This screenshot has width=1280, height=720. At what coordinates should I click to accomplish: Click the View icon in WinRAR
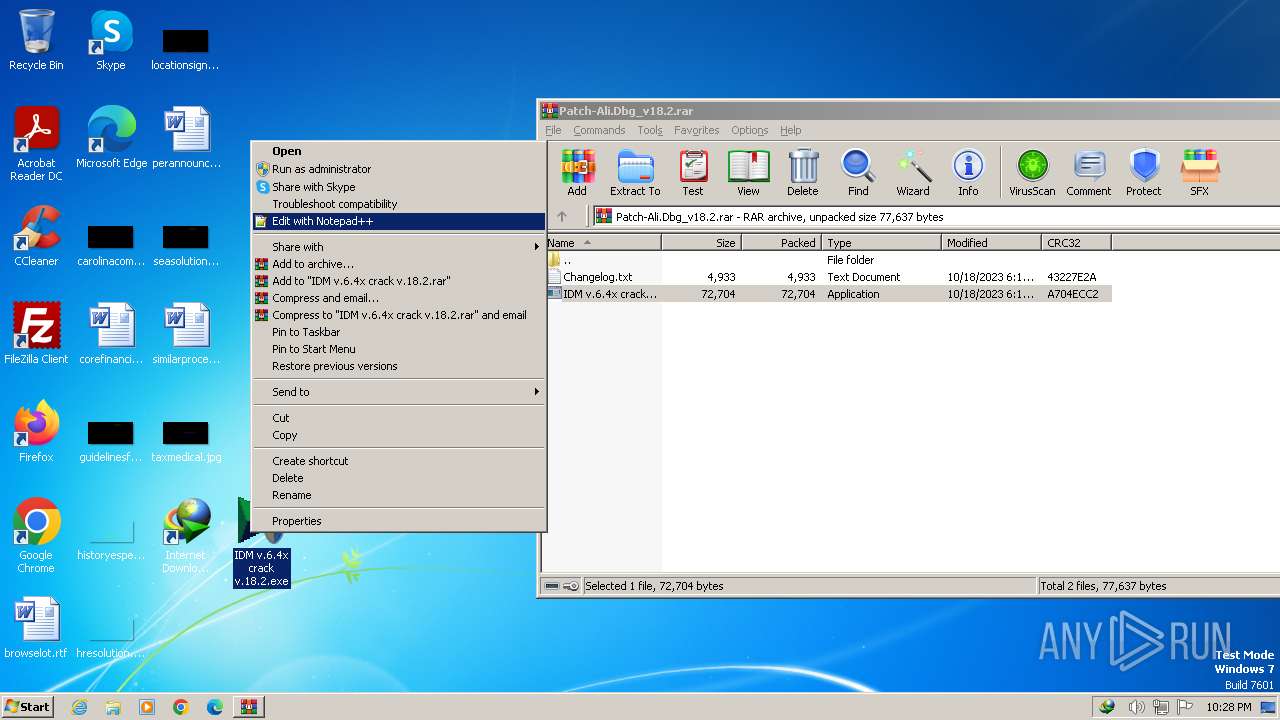(x=748, y=173)
